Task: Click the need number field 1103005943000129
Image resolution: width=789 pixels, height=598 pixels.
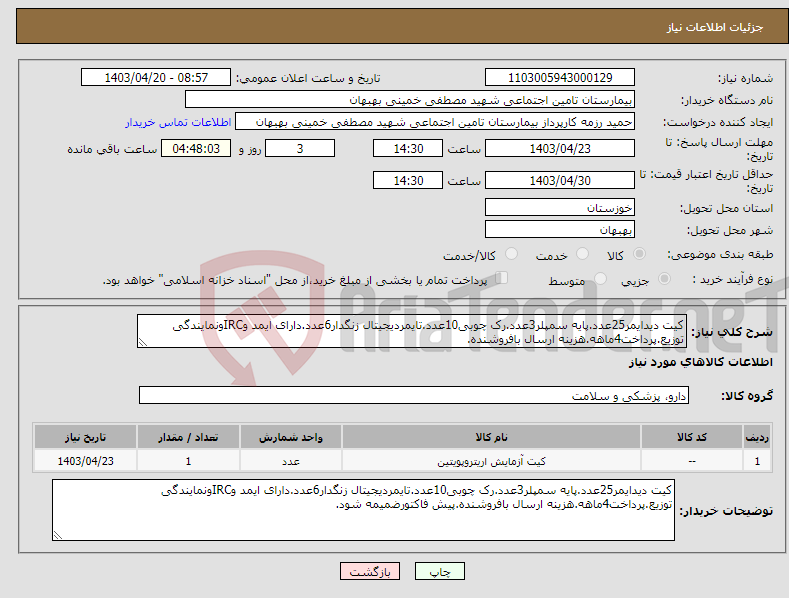Action: tap(560, 78)
